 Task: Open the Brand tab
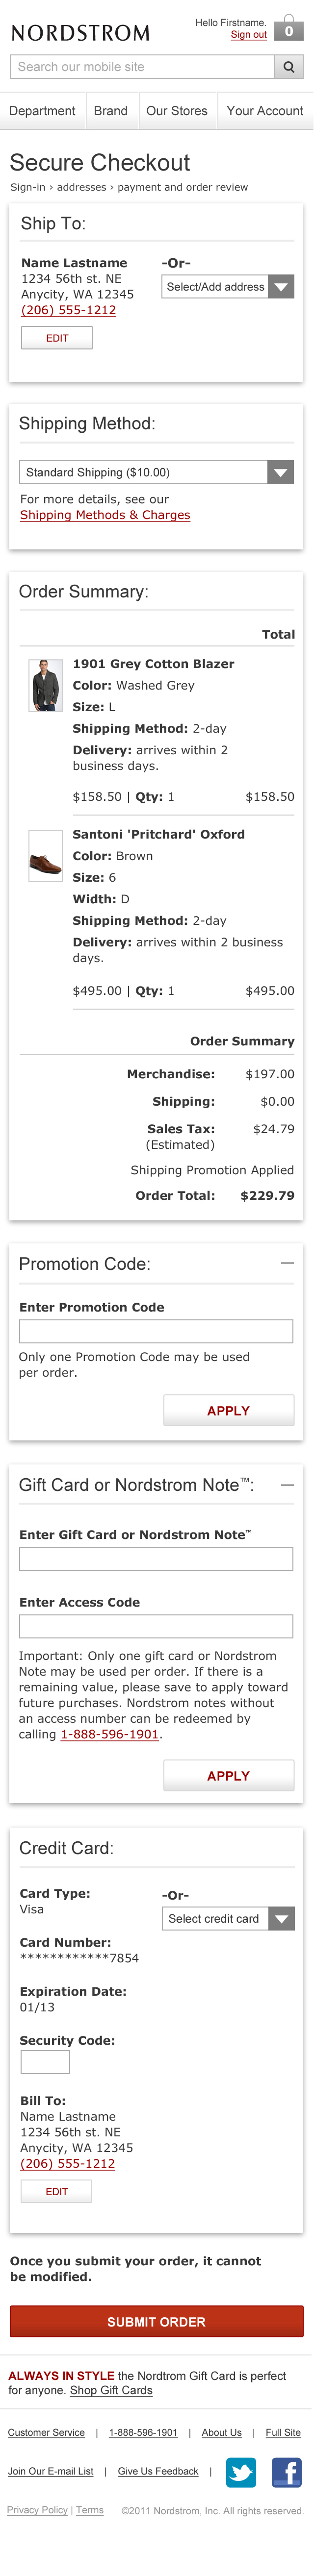111,111
